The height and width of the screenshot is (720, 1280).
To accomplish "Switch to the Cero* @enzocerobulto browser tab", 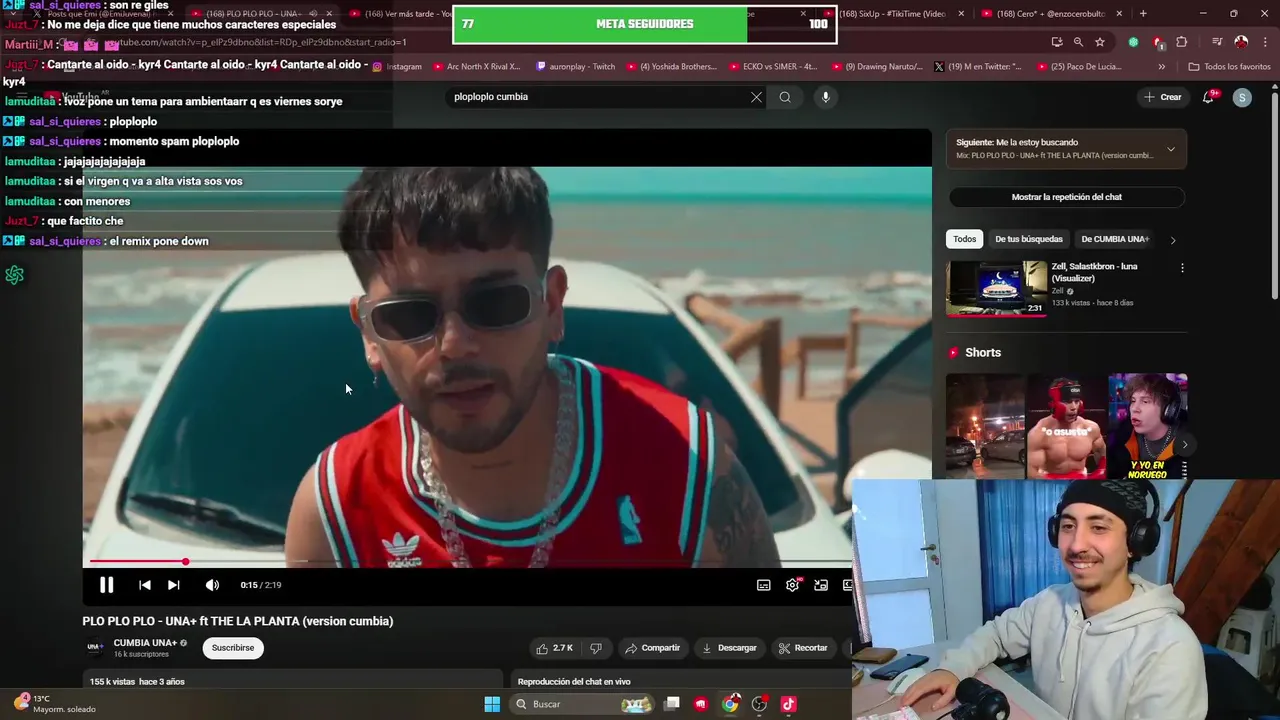I will point(1053,14).
